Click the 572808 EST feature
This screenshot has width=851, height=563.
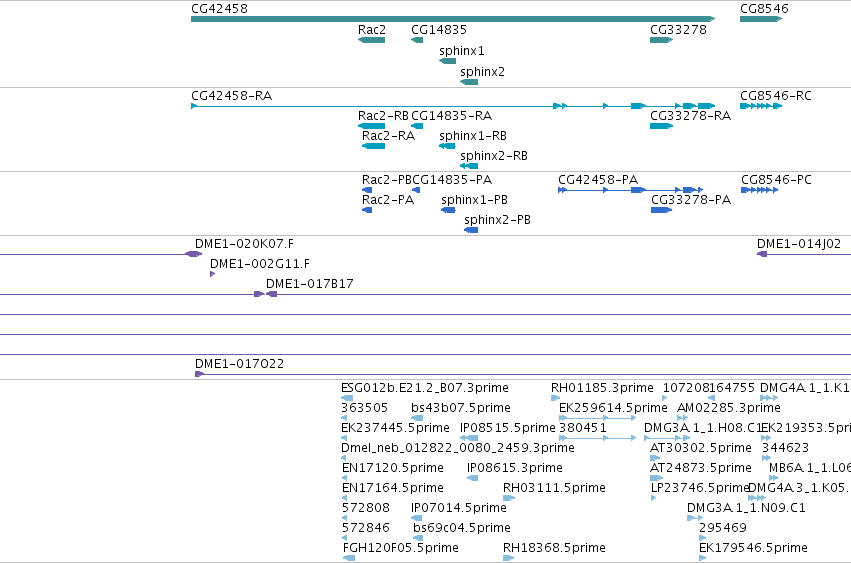point(345,518)
